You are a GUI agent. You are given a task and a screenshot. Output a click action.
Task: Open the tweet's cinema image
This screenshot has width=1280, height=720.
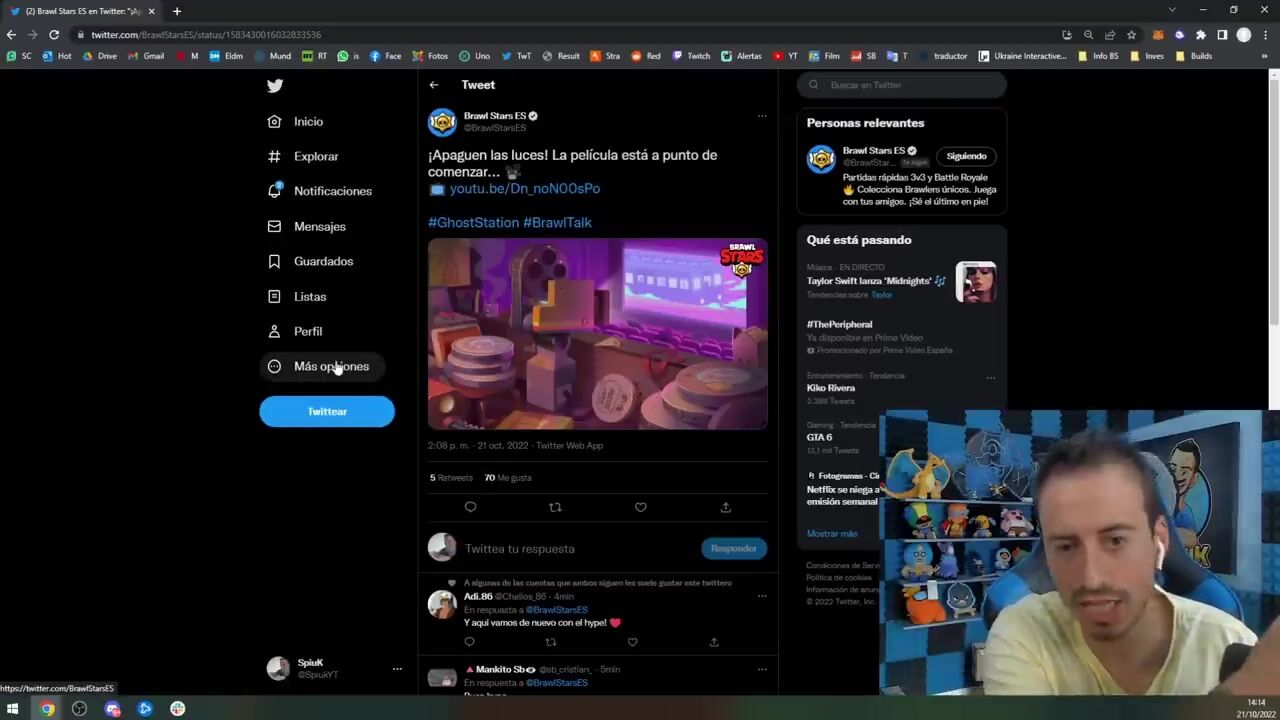[x=598, y=334]
